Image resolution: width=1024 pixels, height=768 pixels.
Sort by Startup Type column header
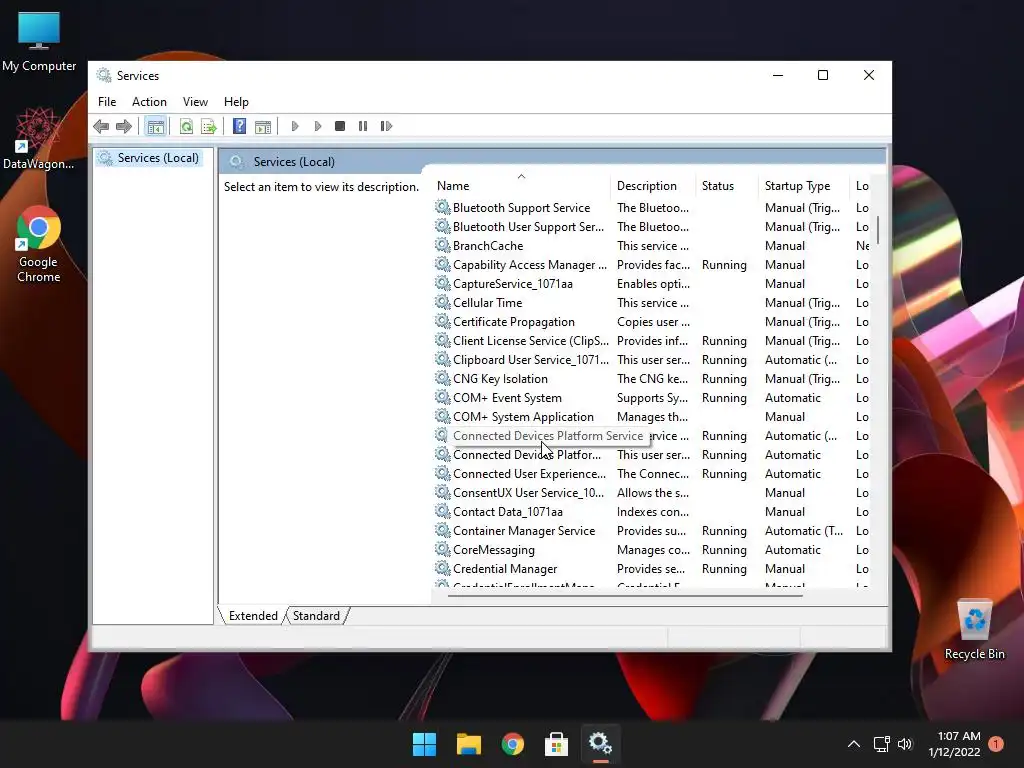pos(804,185)
